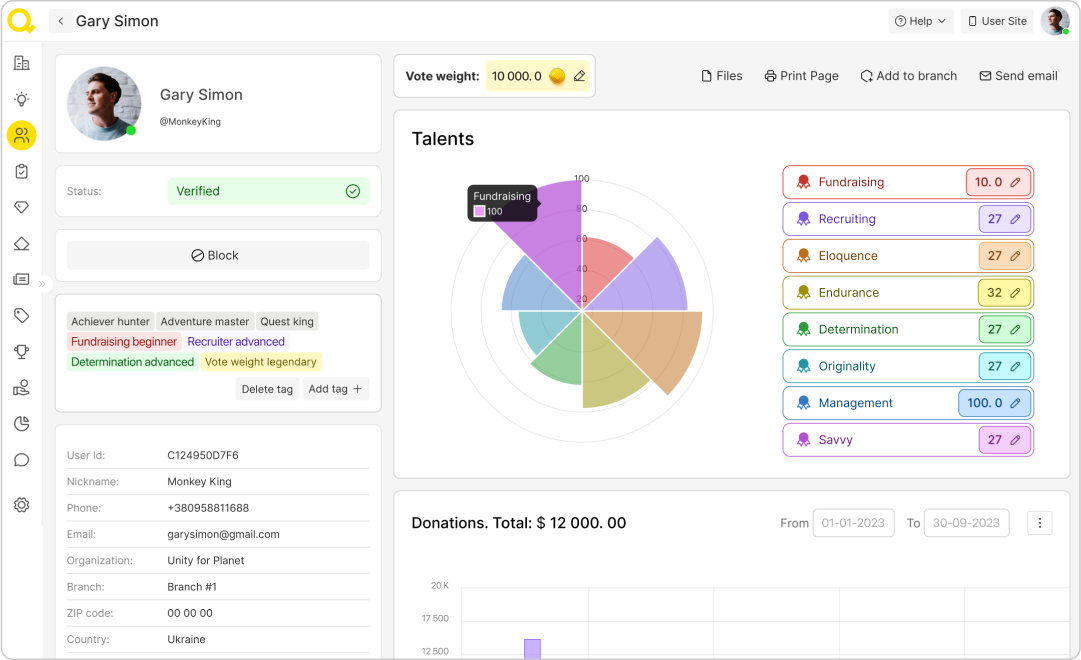
Task: Edit the Fundraising talent value
Action: pos(1015,182)
